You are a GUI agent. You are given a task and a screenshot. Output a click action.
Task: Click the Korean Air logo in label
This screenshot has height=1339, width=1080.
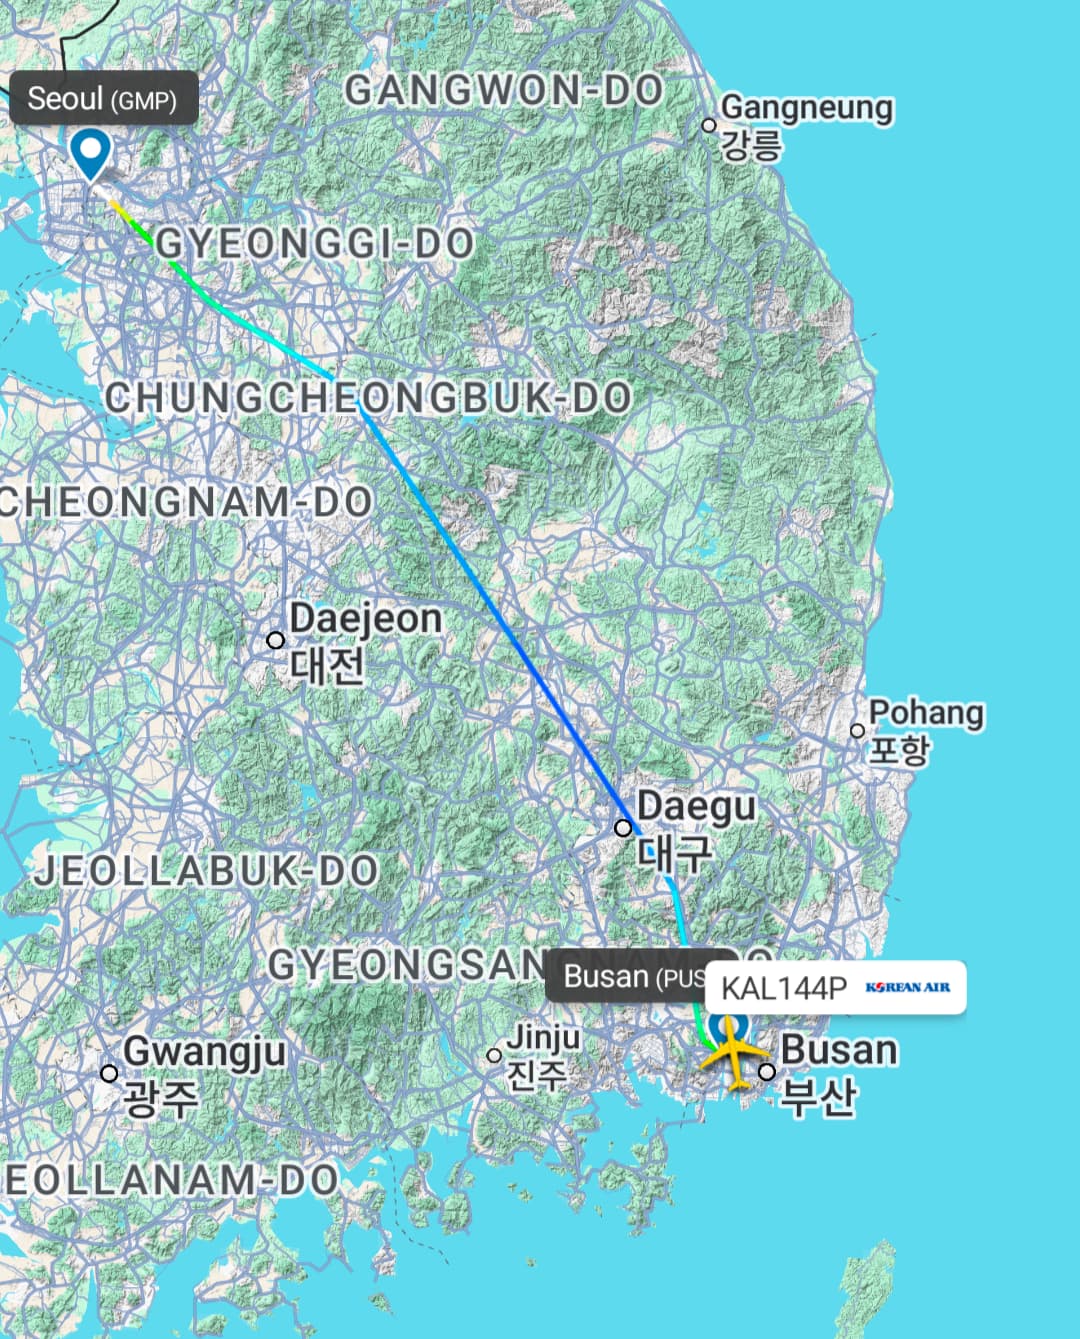coord(908,988)
